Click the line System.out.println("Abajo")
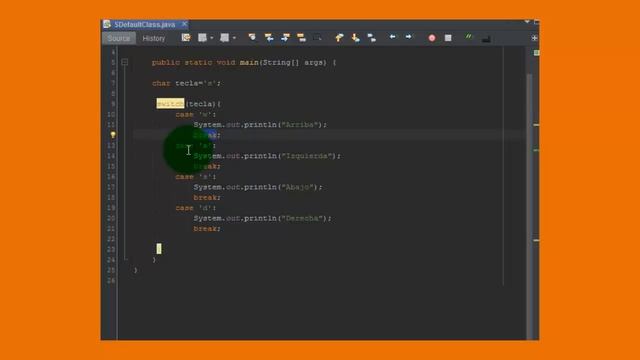 pos(258,187)
